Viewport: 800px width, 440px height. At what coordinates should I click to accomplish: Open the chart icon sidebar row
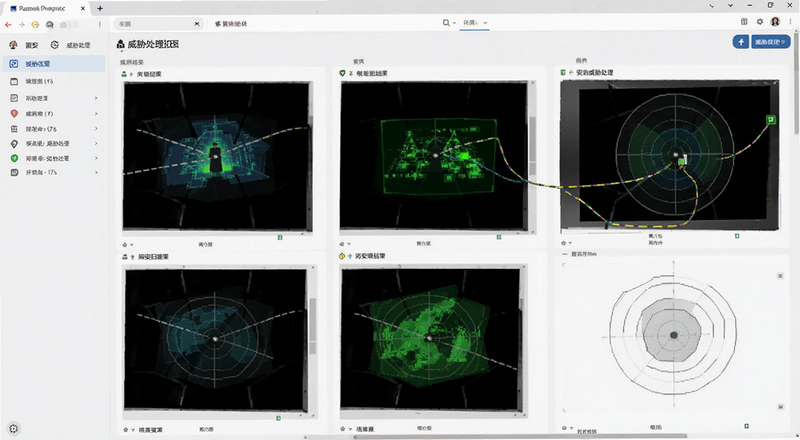(x=54, y=98)
